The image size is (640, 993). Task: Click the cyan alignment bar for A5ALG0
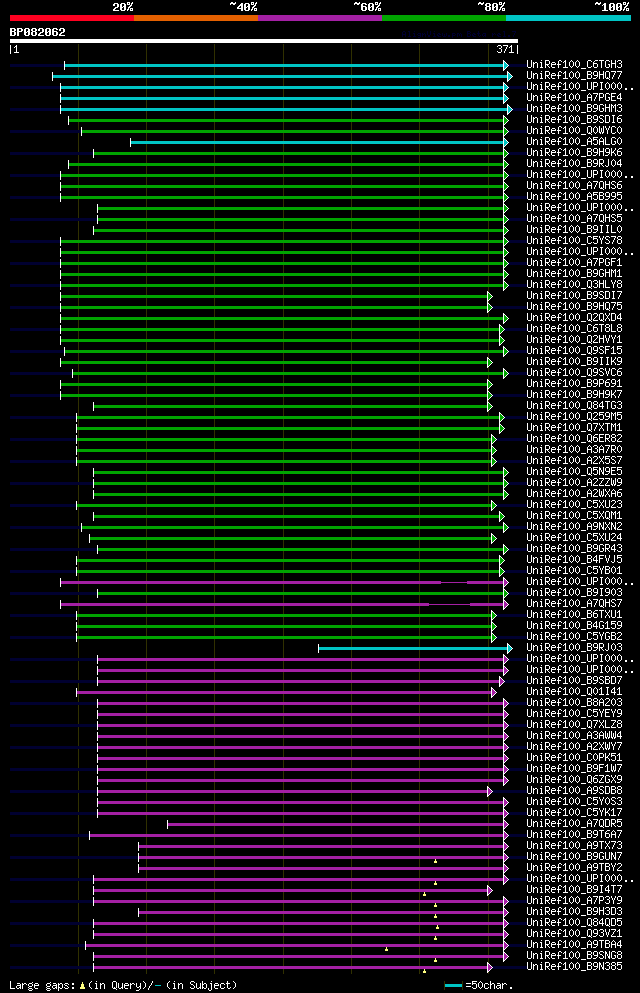(319, 142)
